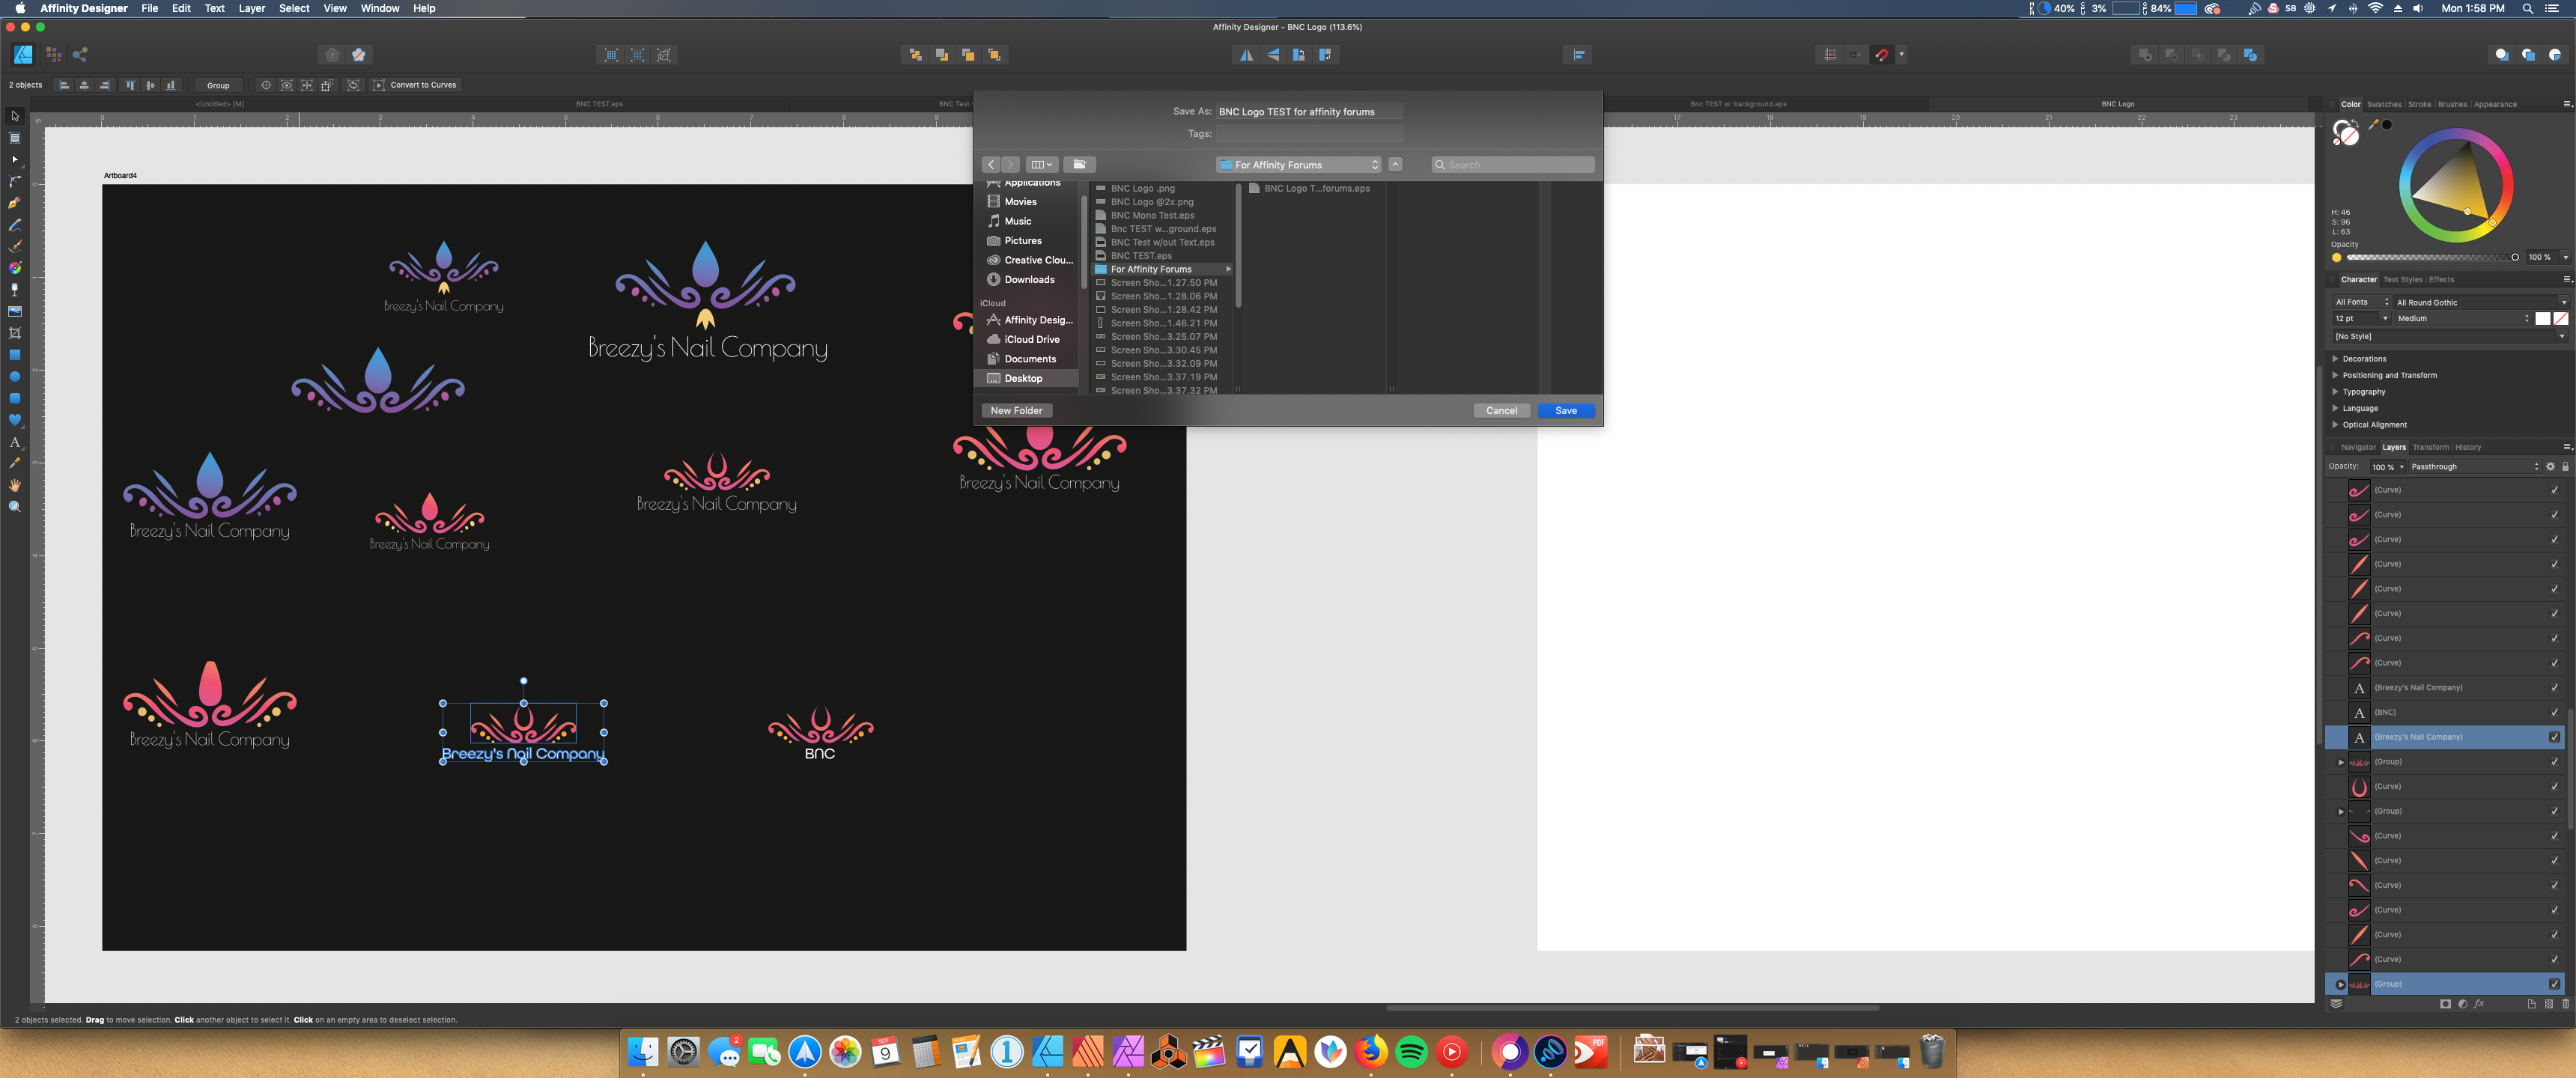Open the Passthrough blend mode dropdown
2576x1078 pixels.
[2473, 467]
